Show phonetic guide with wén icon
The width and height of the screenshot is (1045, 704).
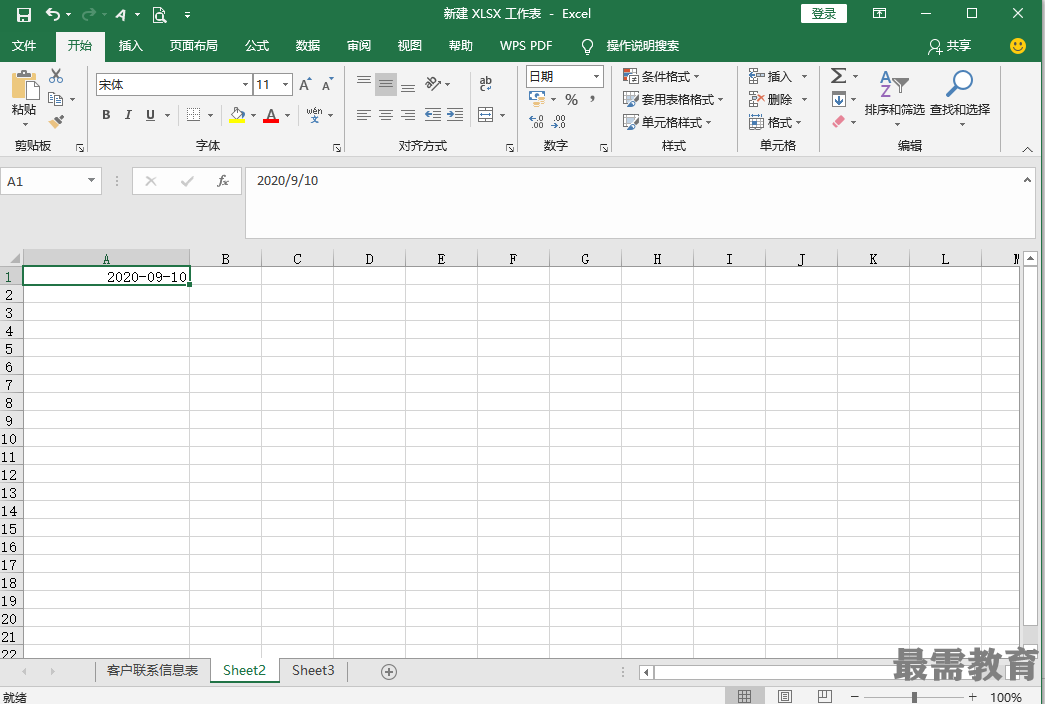pyautogui.click(x=315, y=115)
